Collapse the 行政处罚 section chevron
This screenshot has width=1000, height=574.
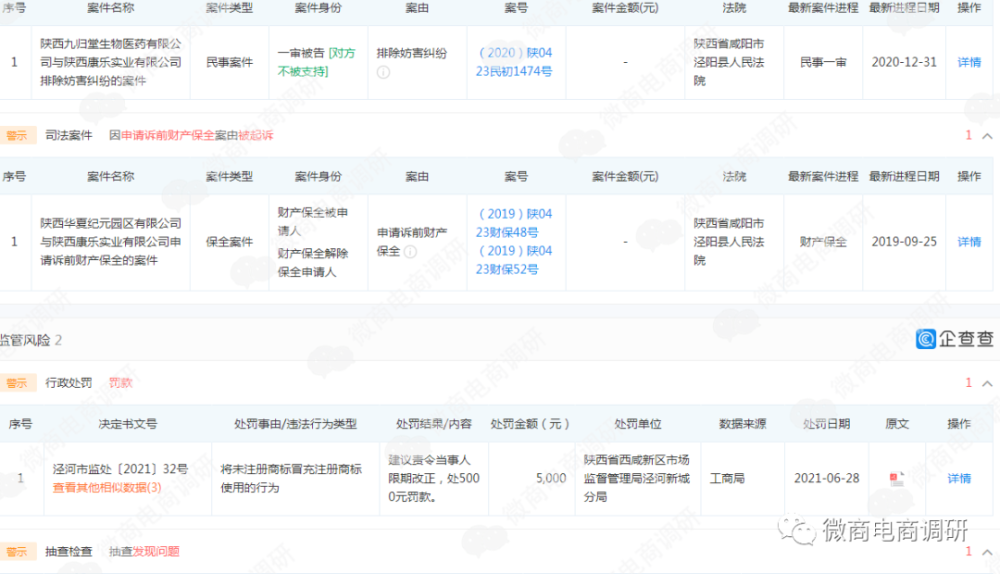coord(987,383)
